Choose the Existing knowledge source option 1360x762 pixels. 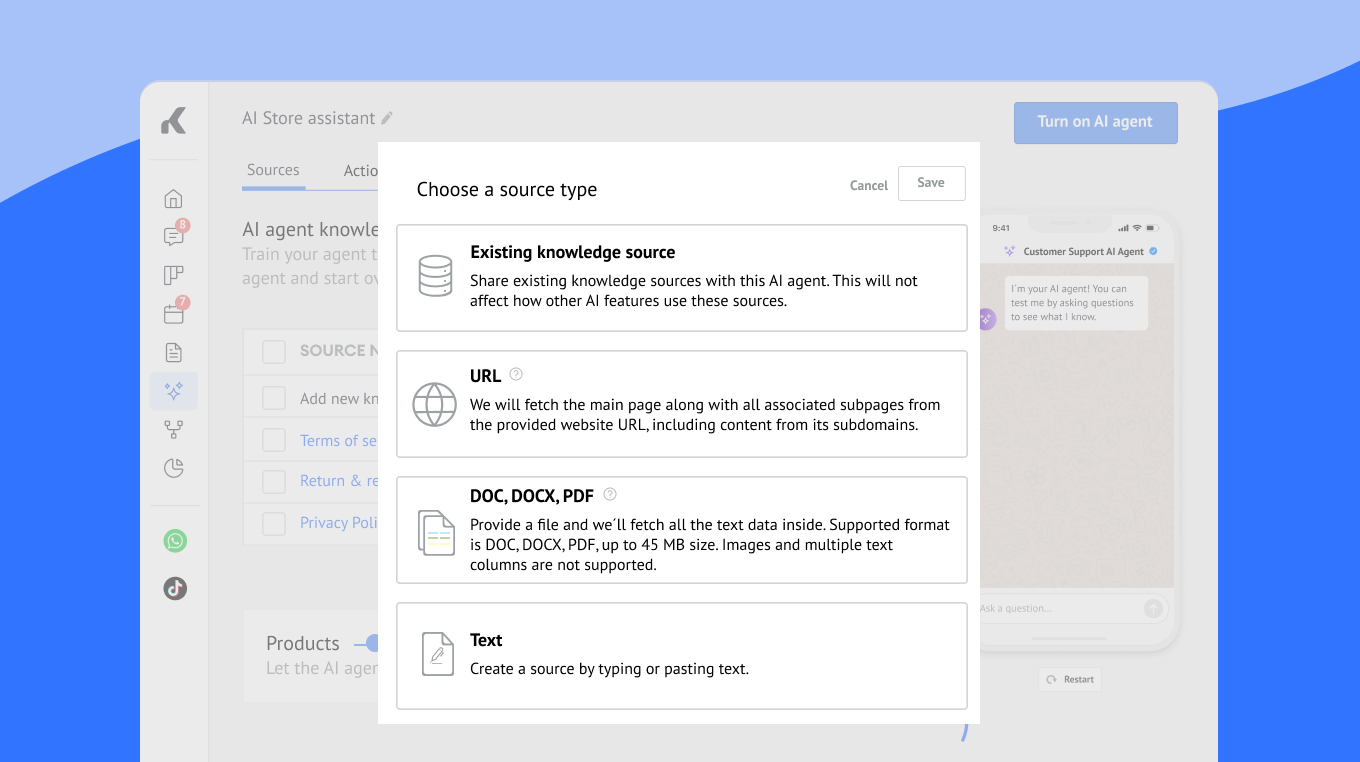[681, 278]
